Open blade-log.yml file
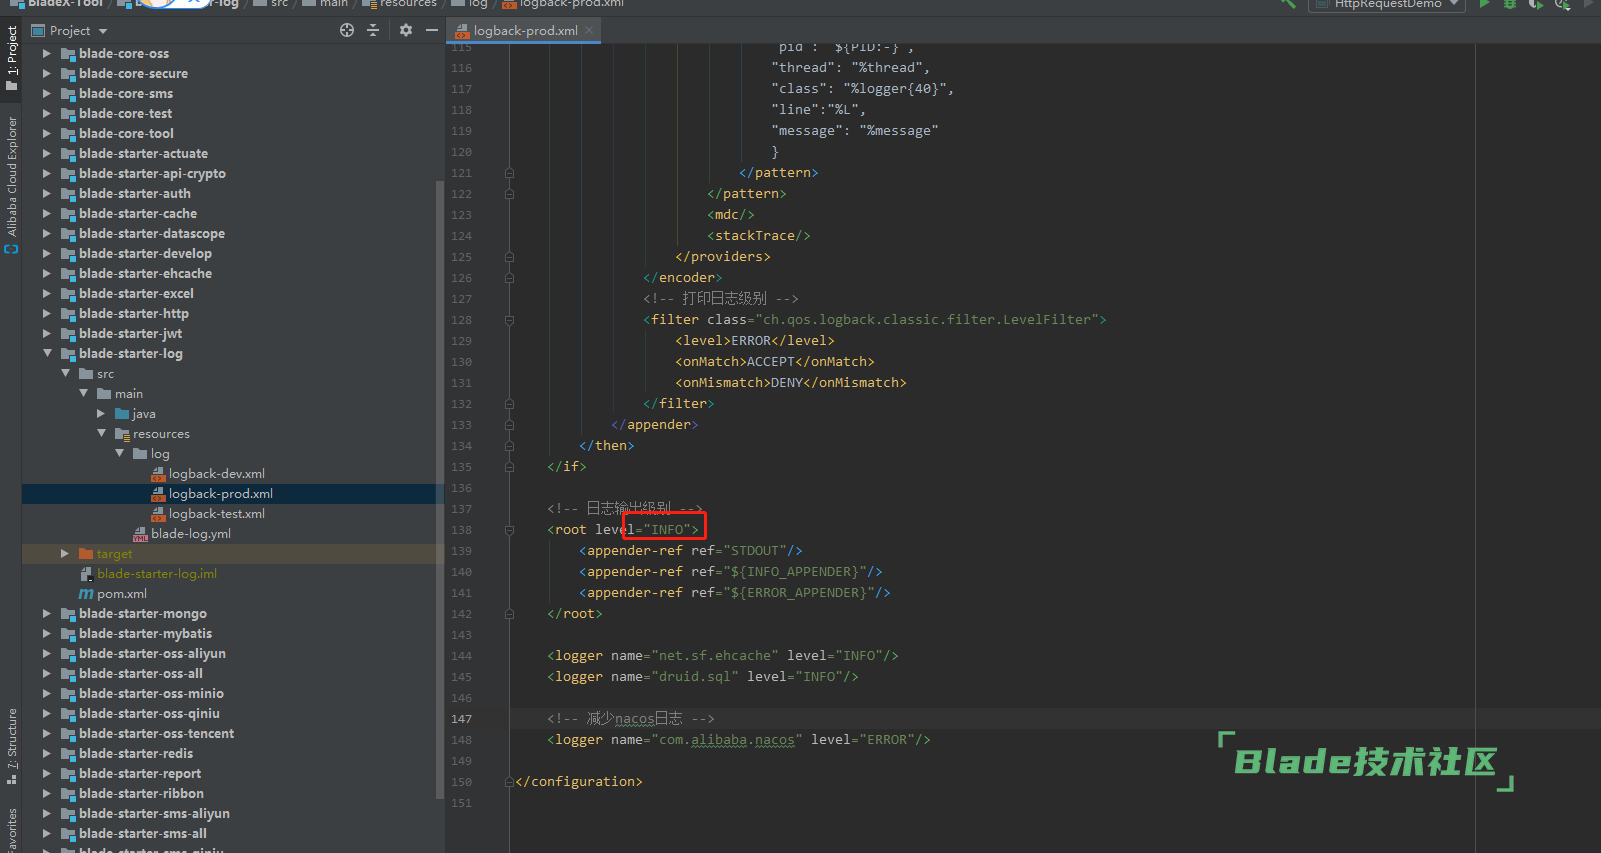 (190, 533)
